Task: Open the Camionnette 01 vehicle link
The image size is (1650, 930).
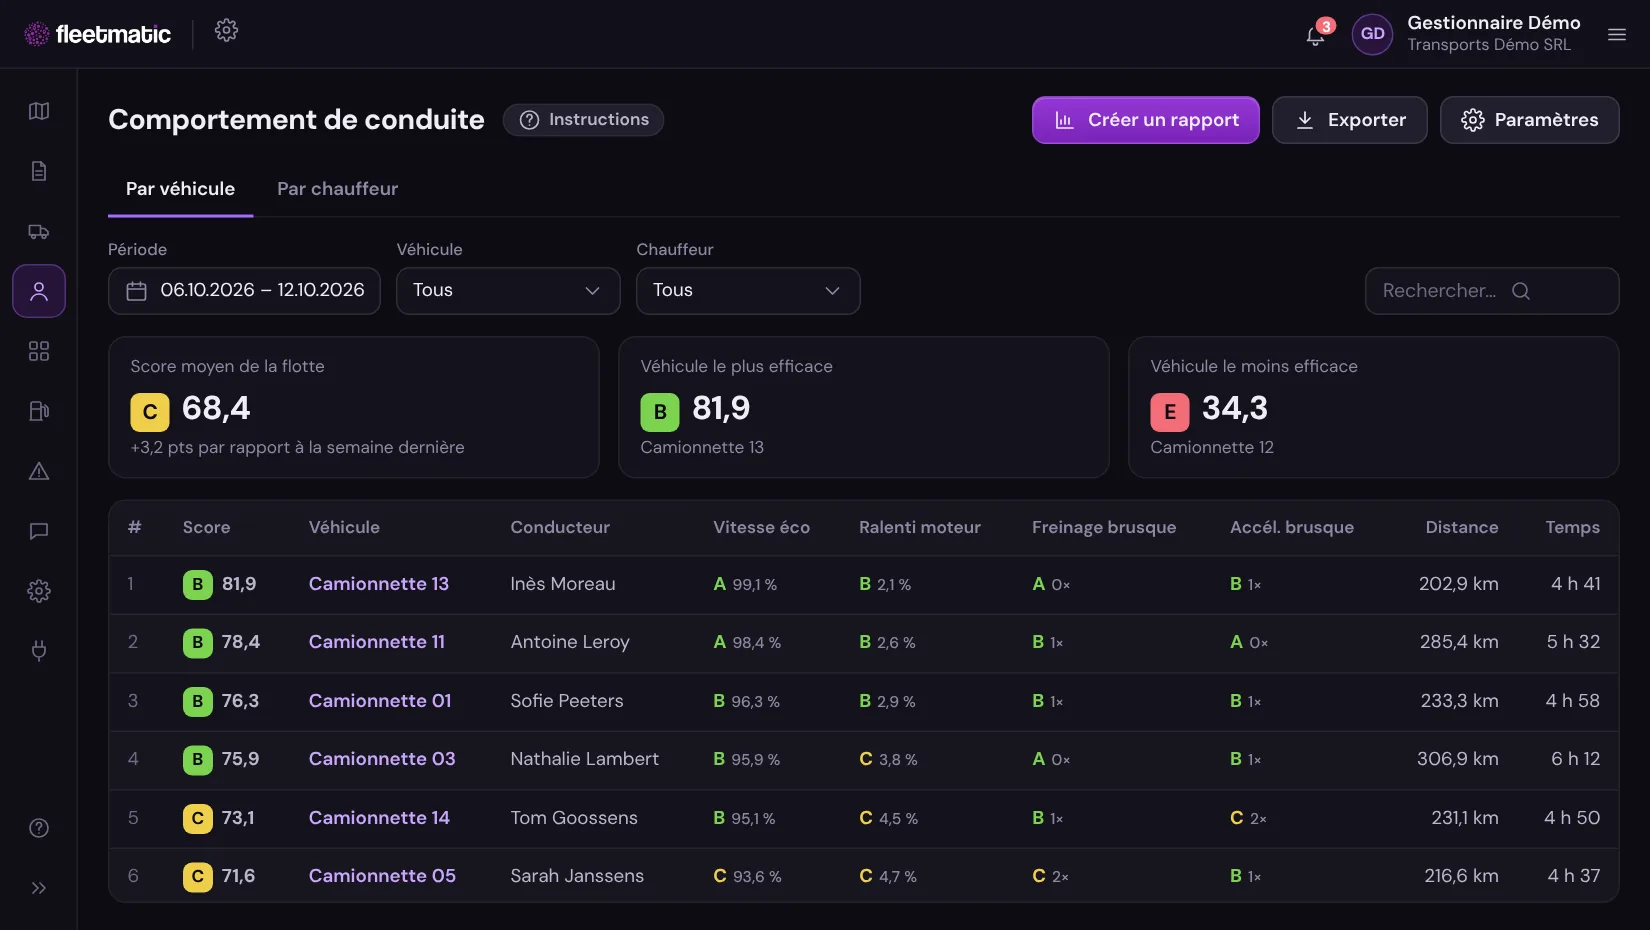Action: pos(380,701)
